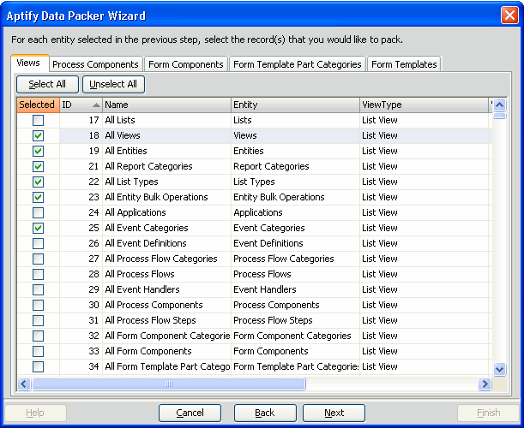Viewport: 528px width, 443px height.
Task: Check the All Lists row checkbox
Action: point(38,120)
